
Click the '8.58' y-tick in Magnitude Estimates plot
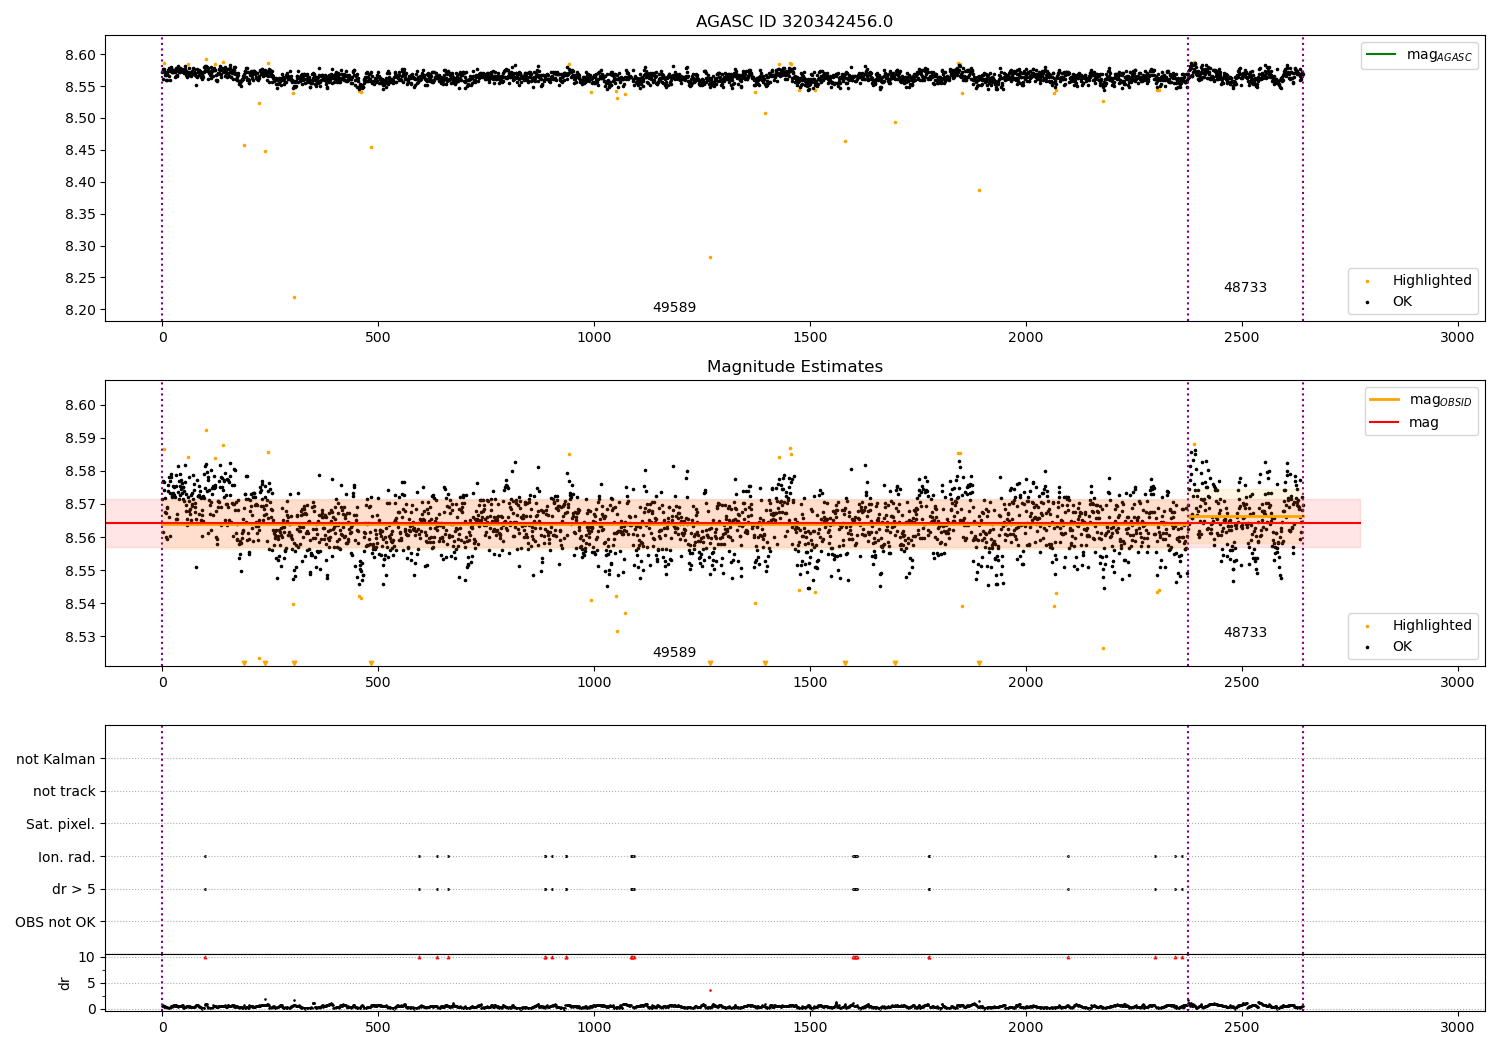[80, 472]
